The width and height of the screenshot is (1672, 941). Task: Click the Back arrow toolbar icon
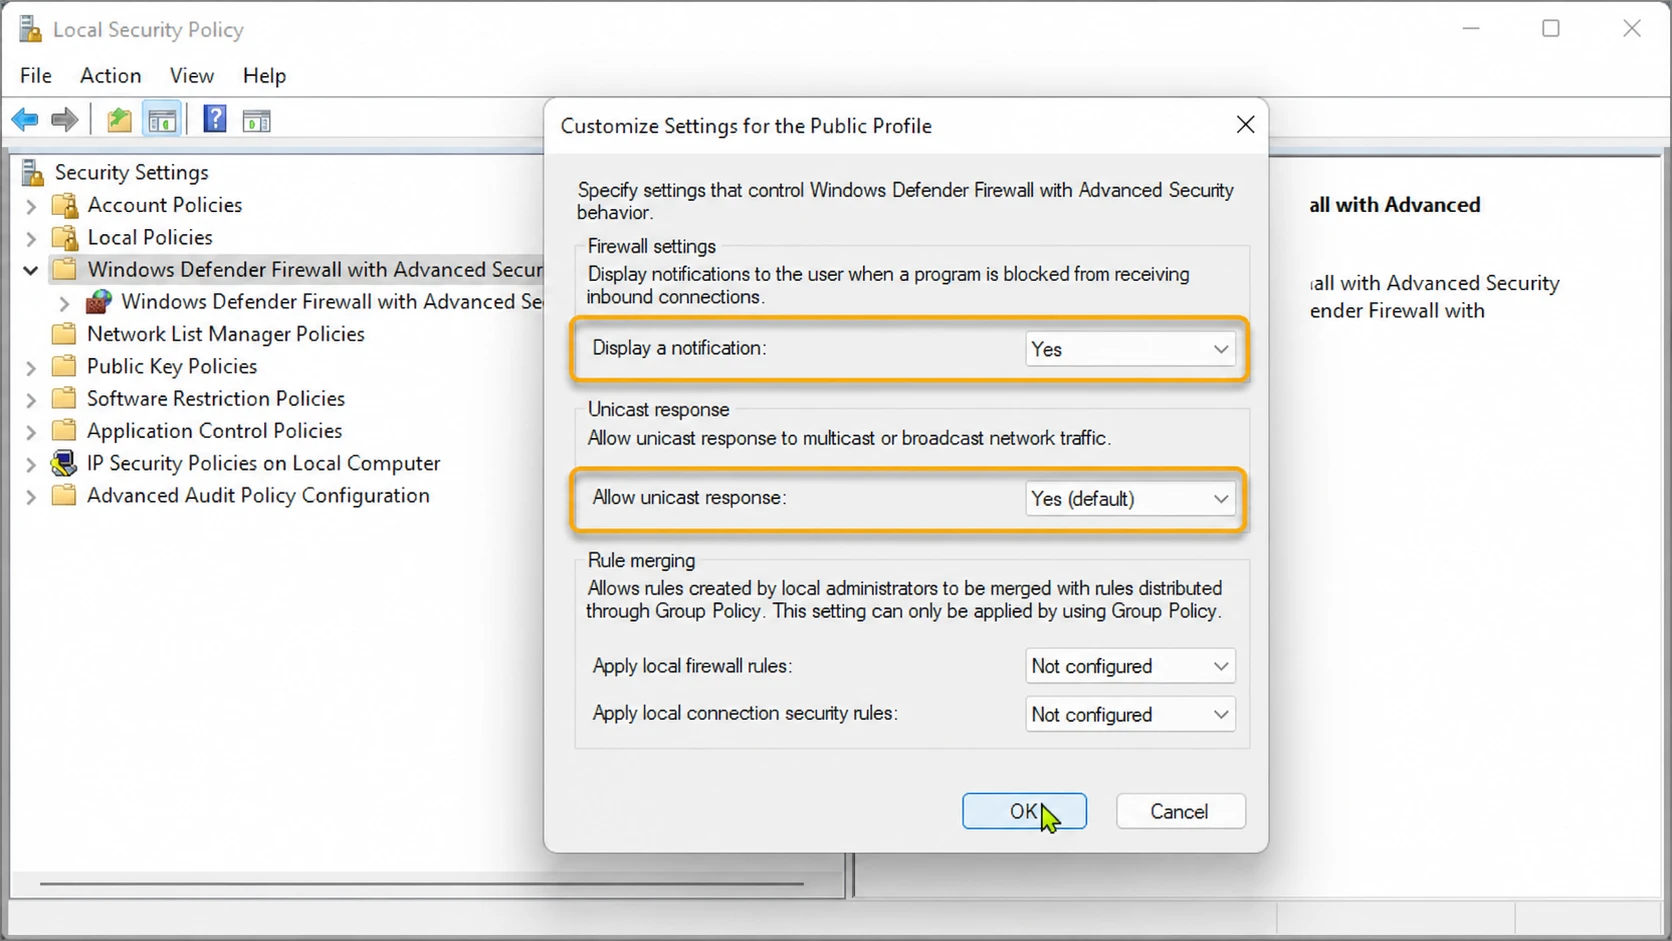pyautogui.click(x=25, y=121)
